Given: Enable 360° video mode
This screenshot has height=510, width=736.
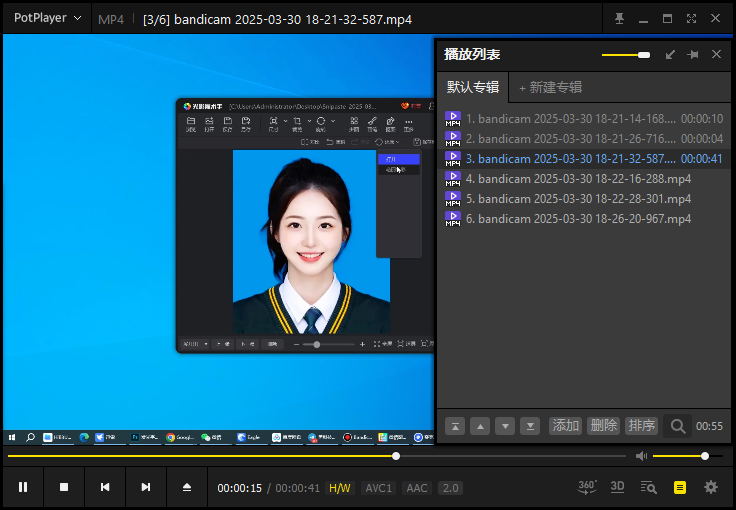Looking at the screenshot, I should [x=587, y=487].
